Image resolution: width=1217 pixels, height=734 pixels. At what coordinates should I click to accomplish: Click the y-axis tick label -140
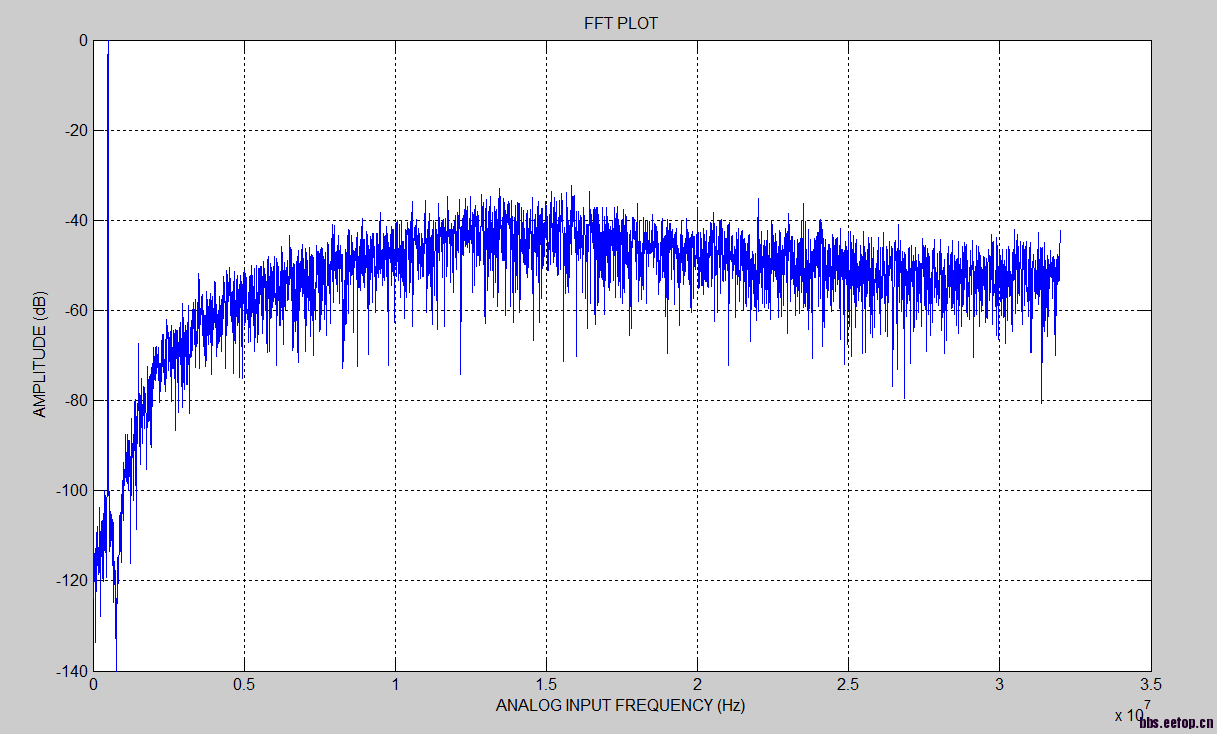(x=73, y=670)
